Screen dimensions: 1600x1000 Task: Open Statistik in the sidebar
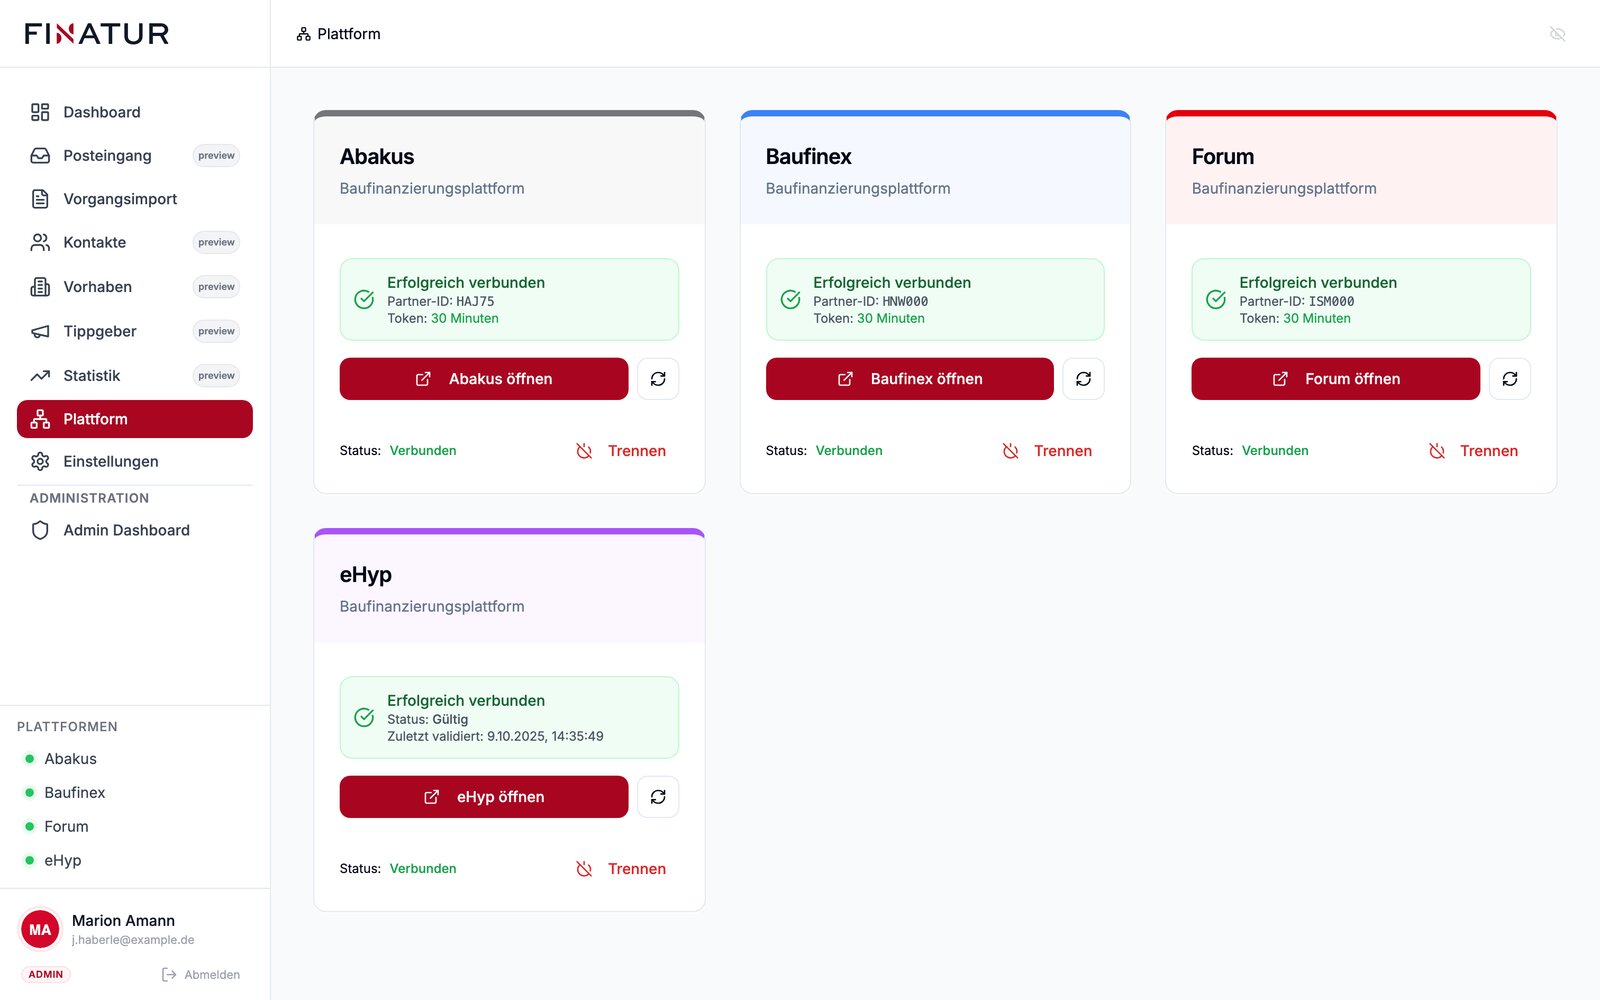point(135,376)
